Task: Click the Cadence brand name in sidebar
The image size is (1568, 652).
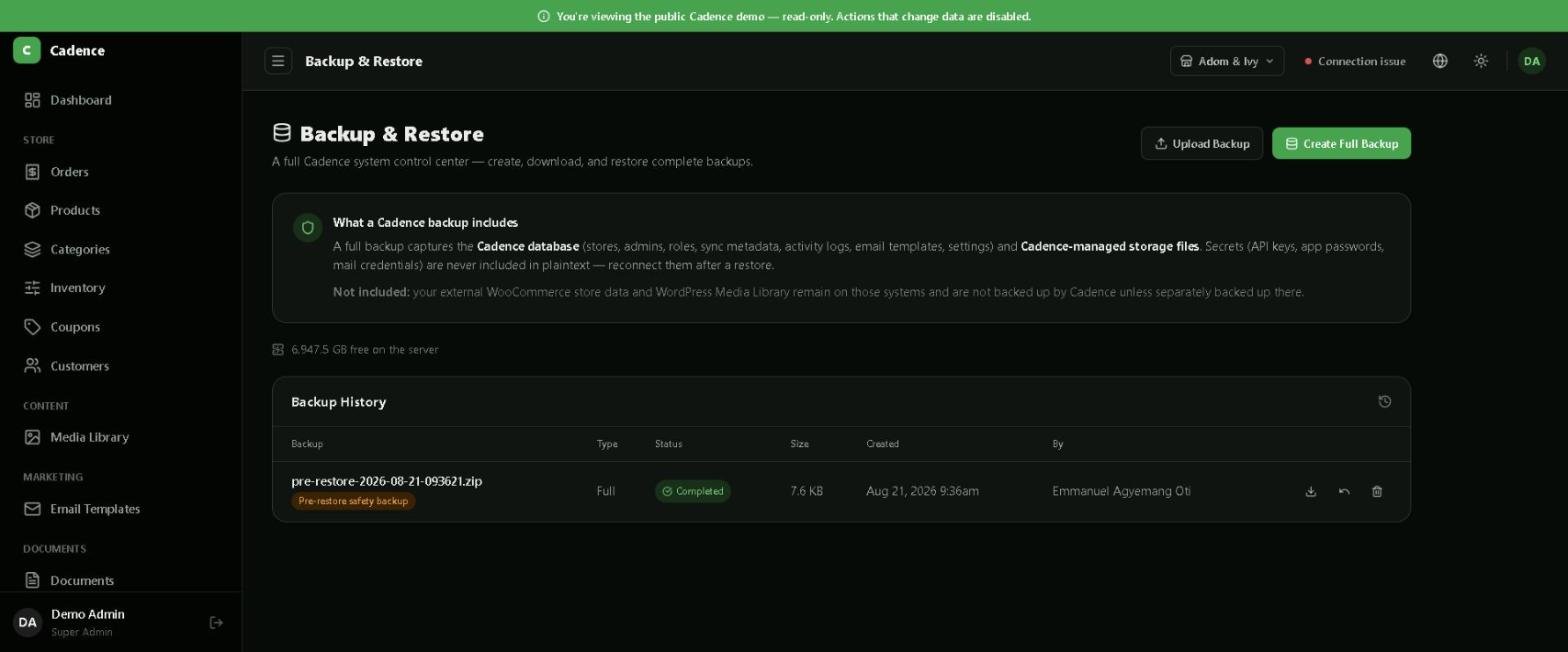Action: tap(77, 50)
